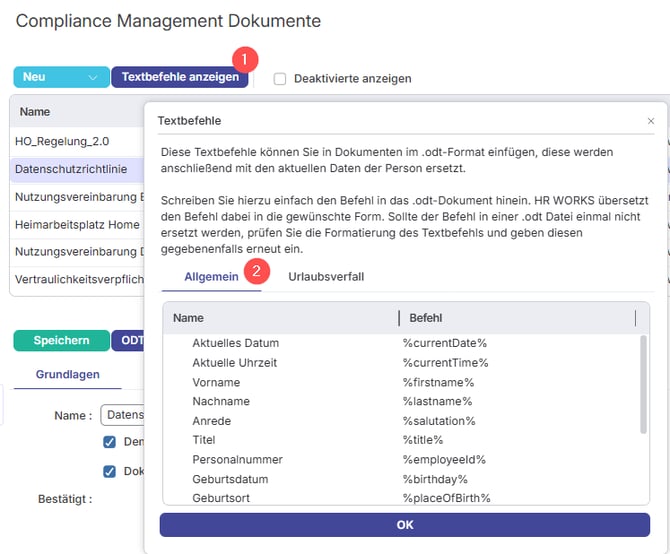Toggle the second checkbox above Bestätigt
670x554 pixels.
110,472
